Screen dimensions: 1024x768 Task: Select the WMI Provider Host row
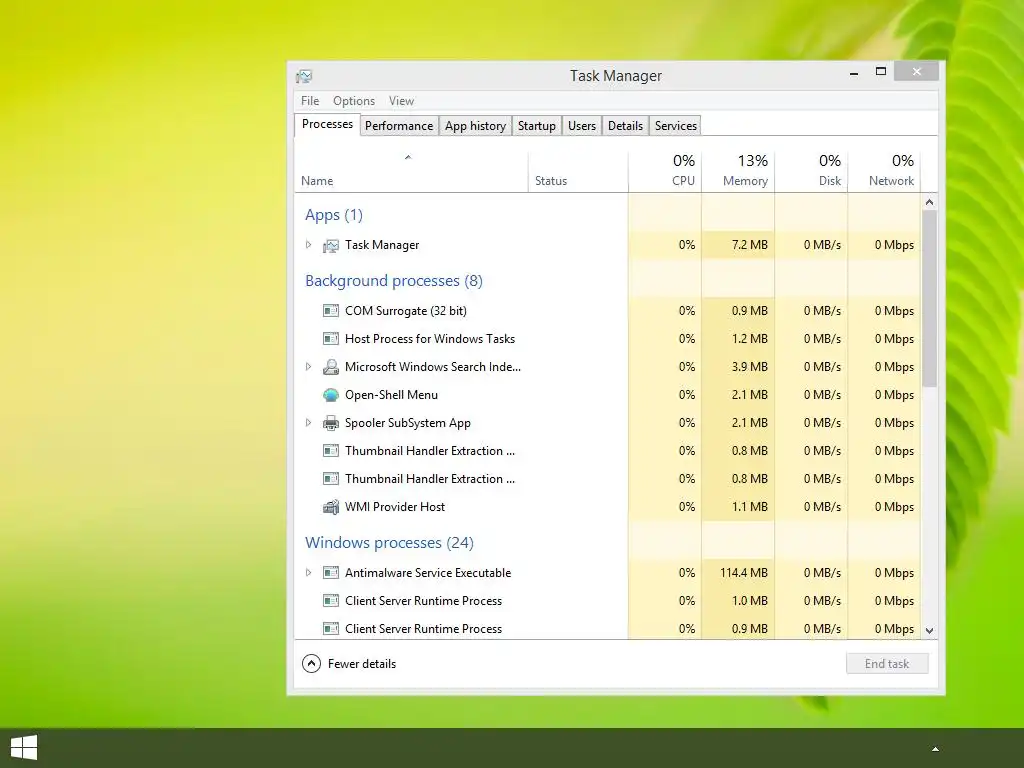click(607, 507)
